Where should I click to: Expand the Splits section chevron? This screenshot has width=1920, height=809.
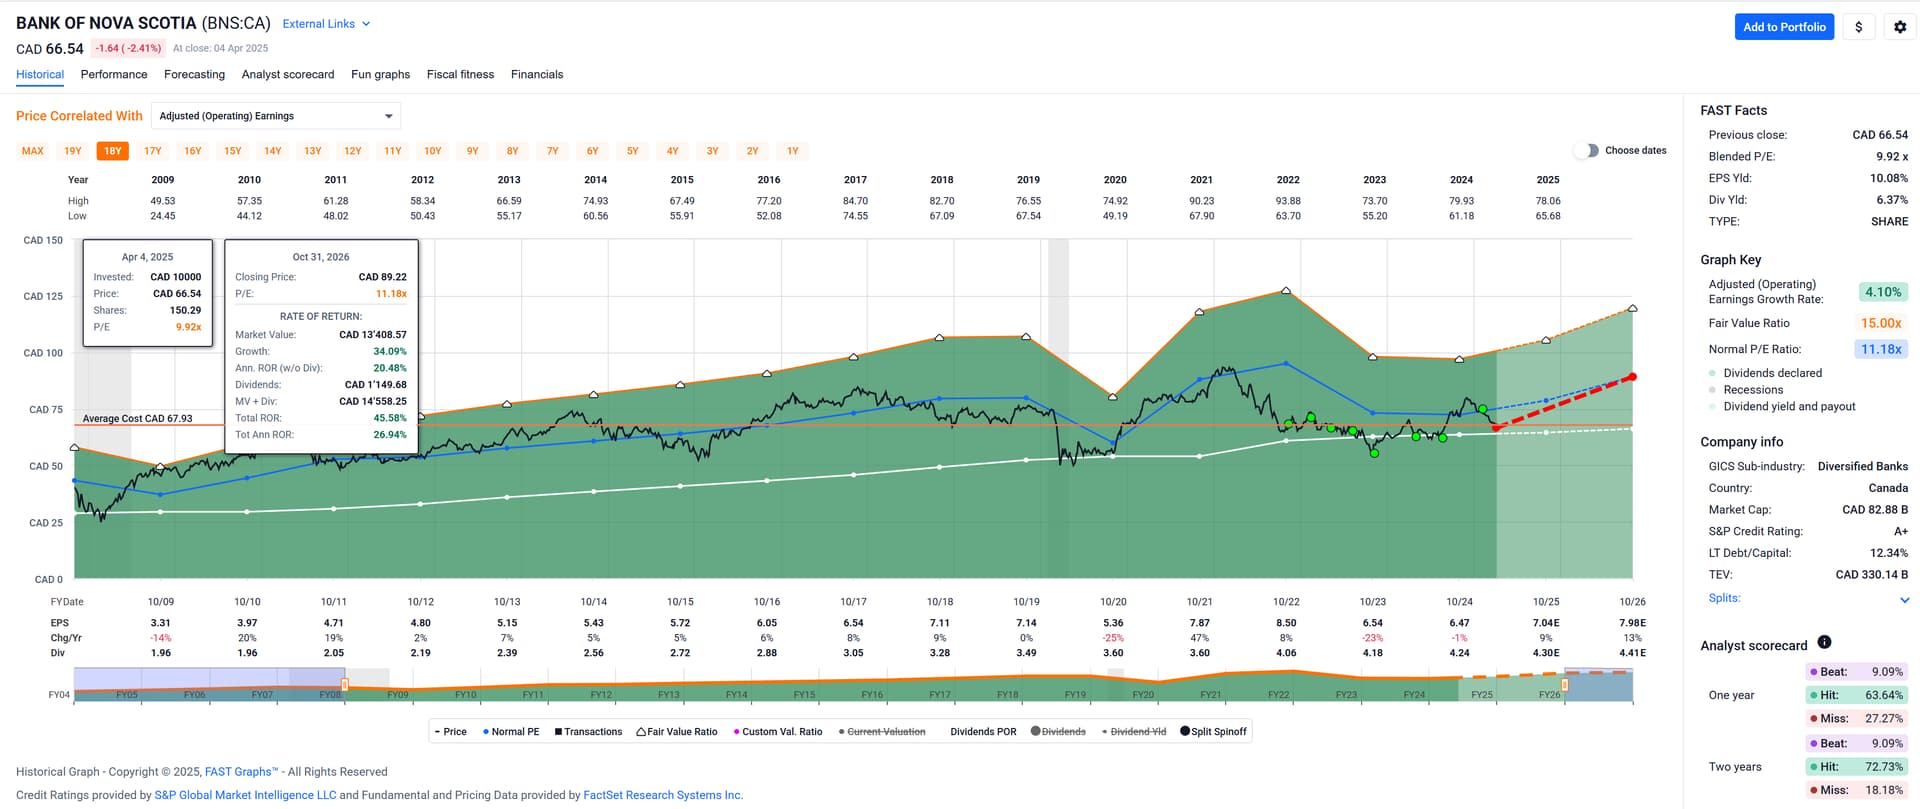[1904, 600]
